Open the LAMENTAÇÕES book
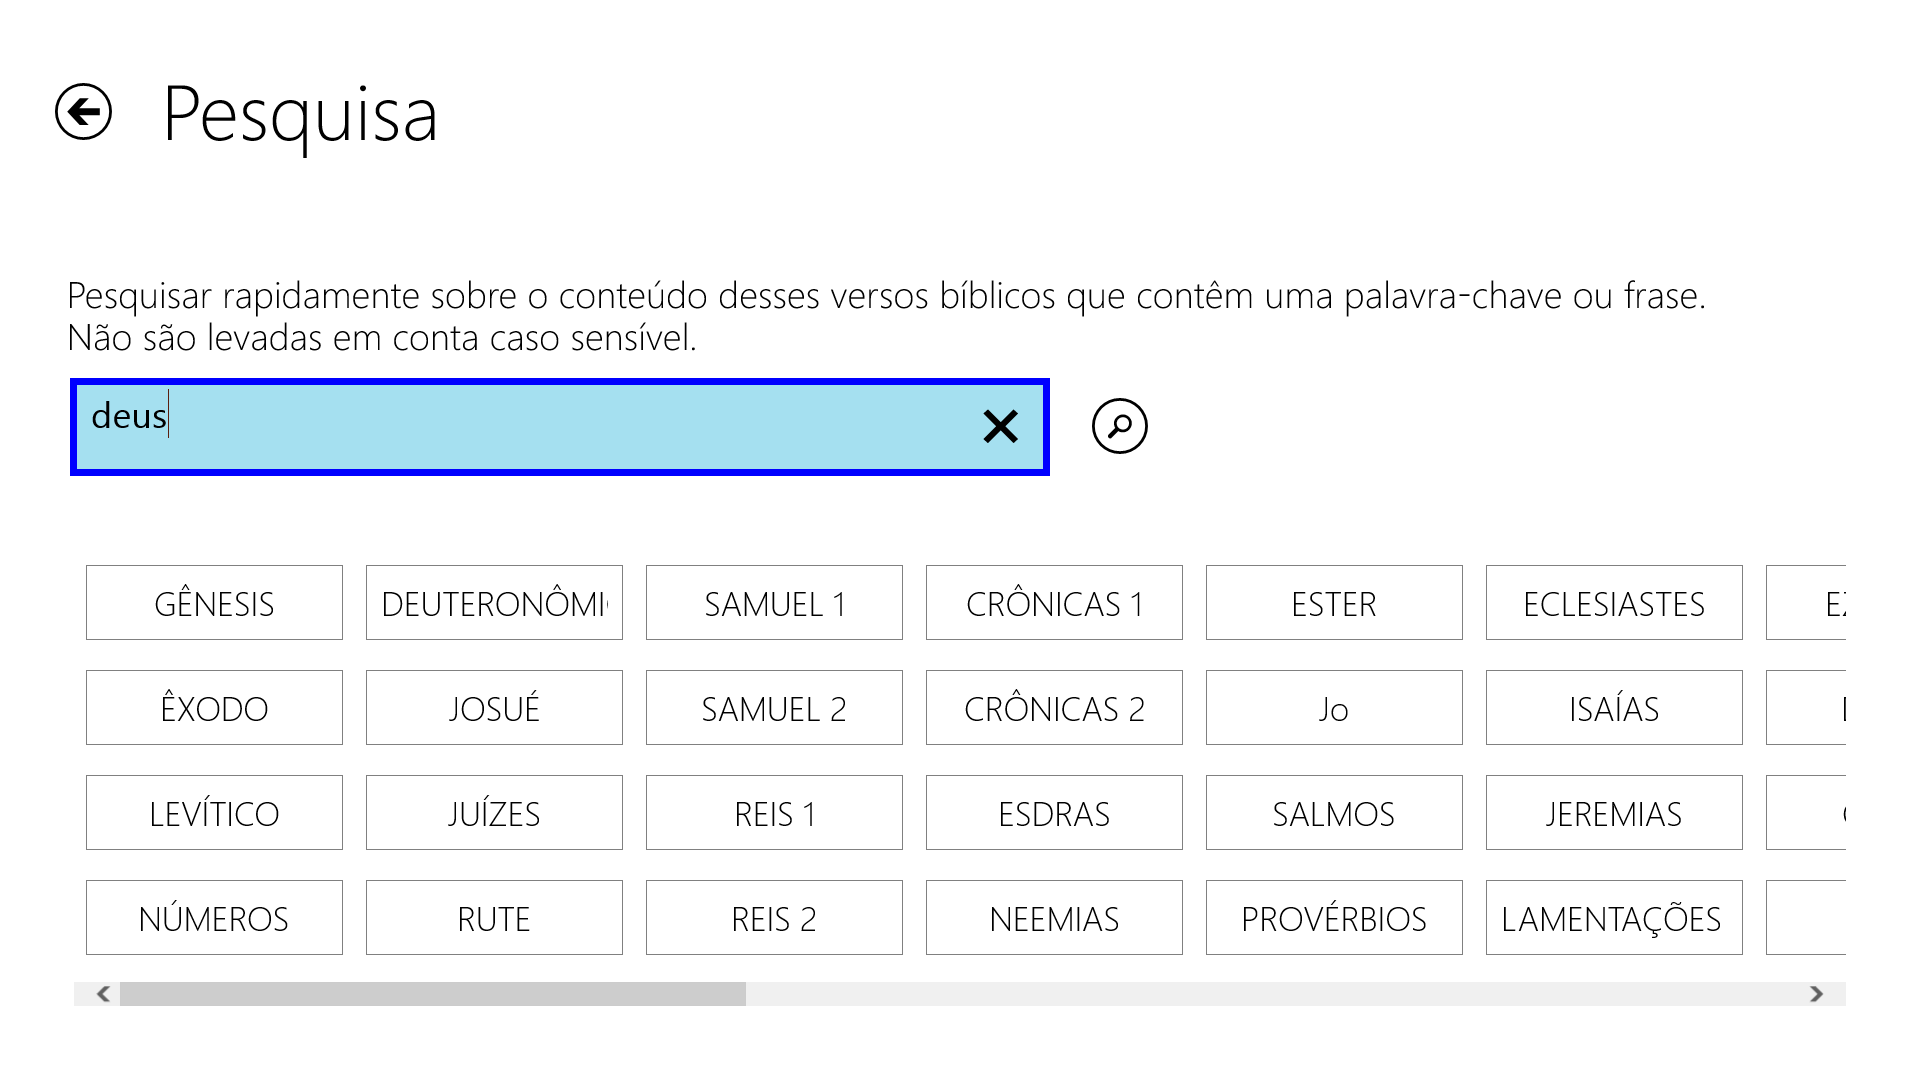1920x1080 pixels. pyautogui.click(x=1613, y=918)
